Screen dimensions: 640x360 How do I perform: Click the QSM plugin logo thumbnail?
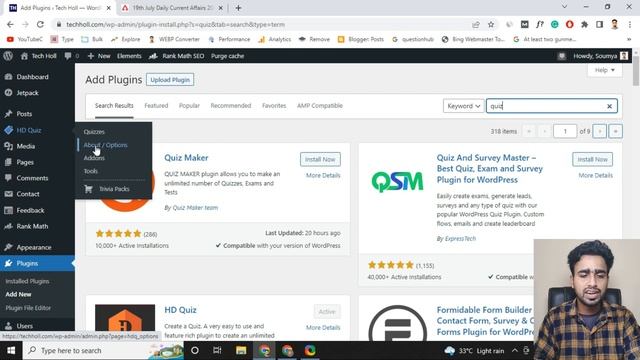click(x=397, y=182)
